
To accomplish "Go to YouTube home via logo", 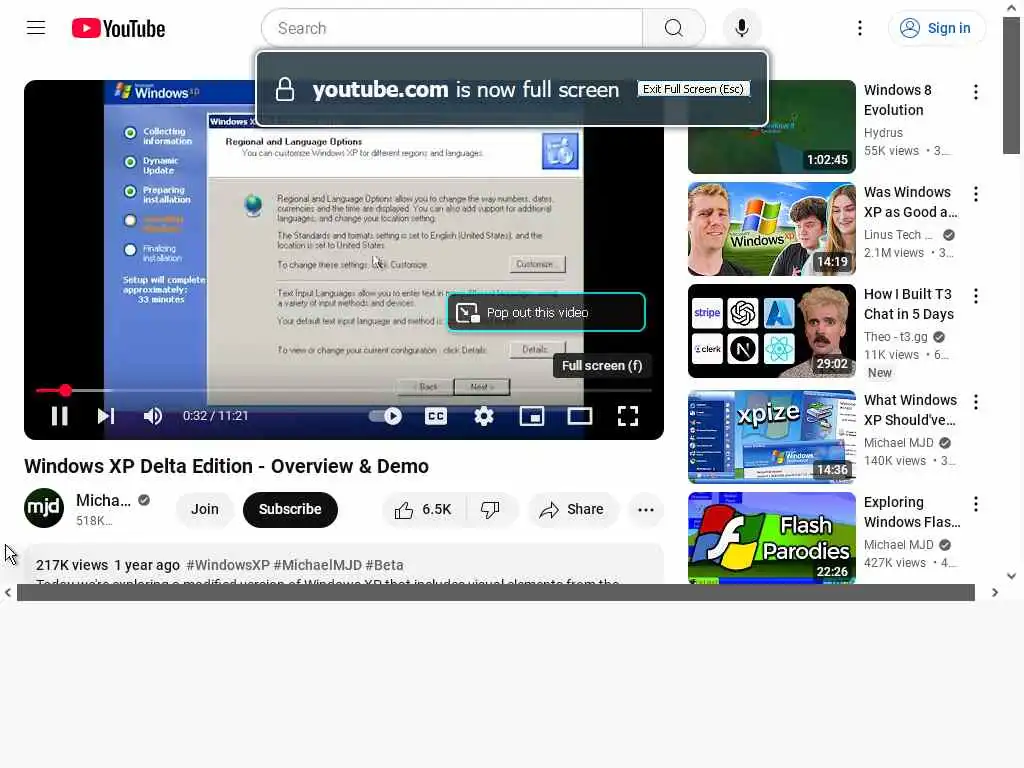I will (x=118, y=28).
